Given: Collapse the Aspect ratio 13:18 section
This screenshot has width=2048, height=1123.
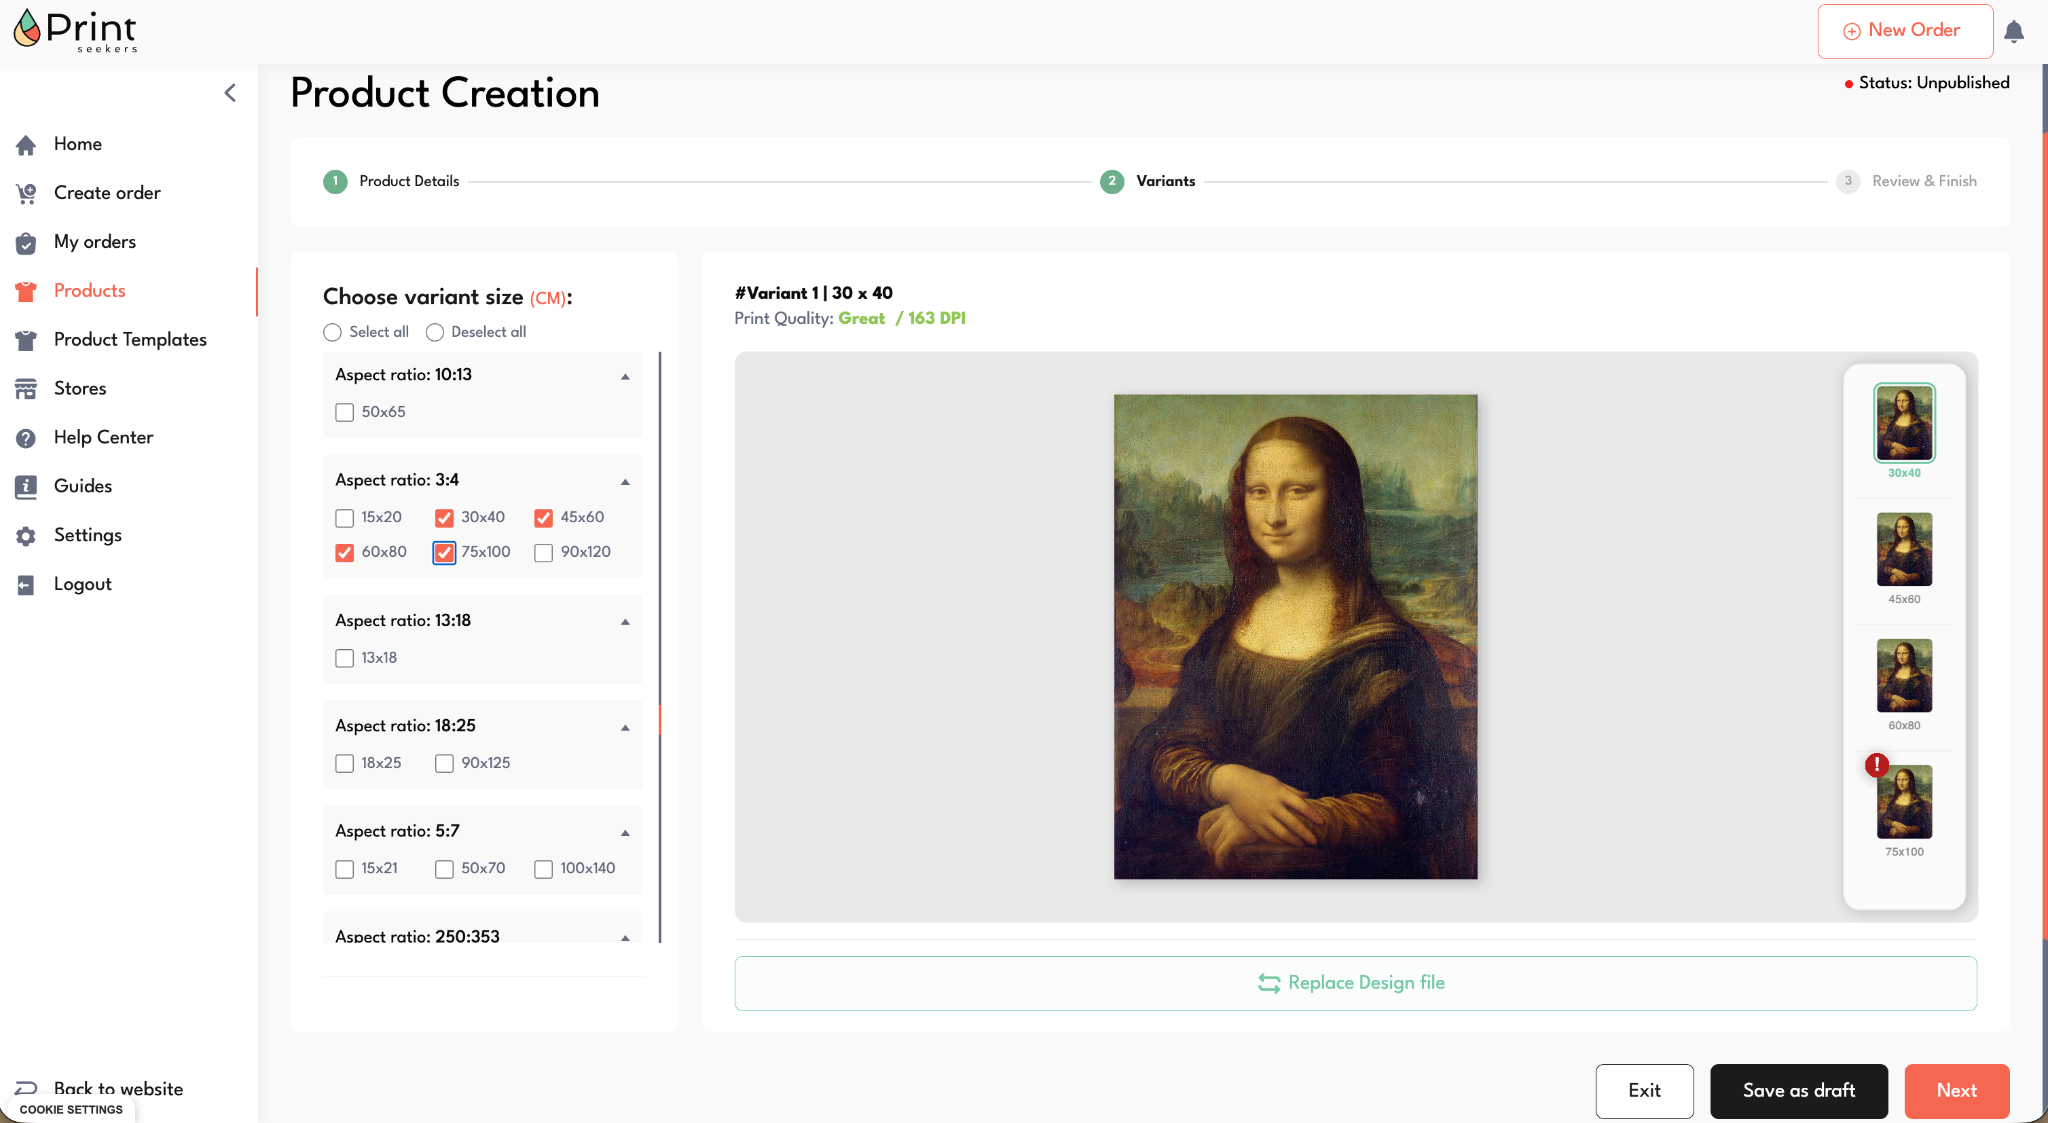Looking at the screenshot, I should click(625, 622).
